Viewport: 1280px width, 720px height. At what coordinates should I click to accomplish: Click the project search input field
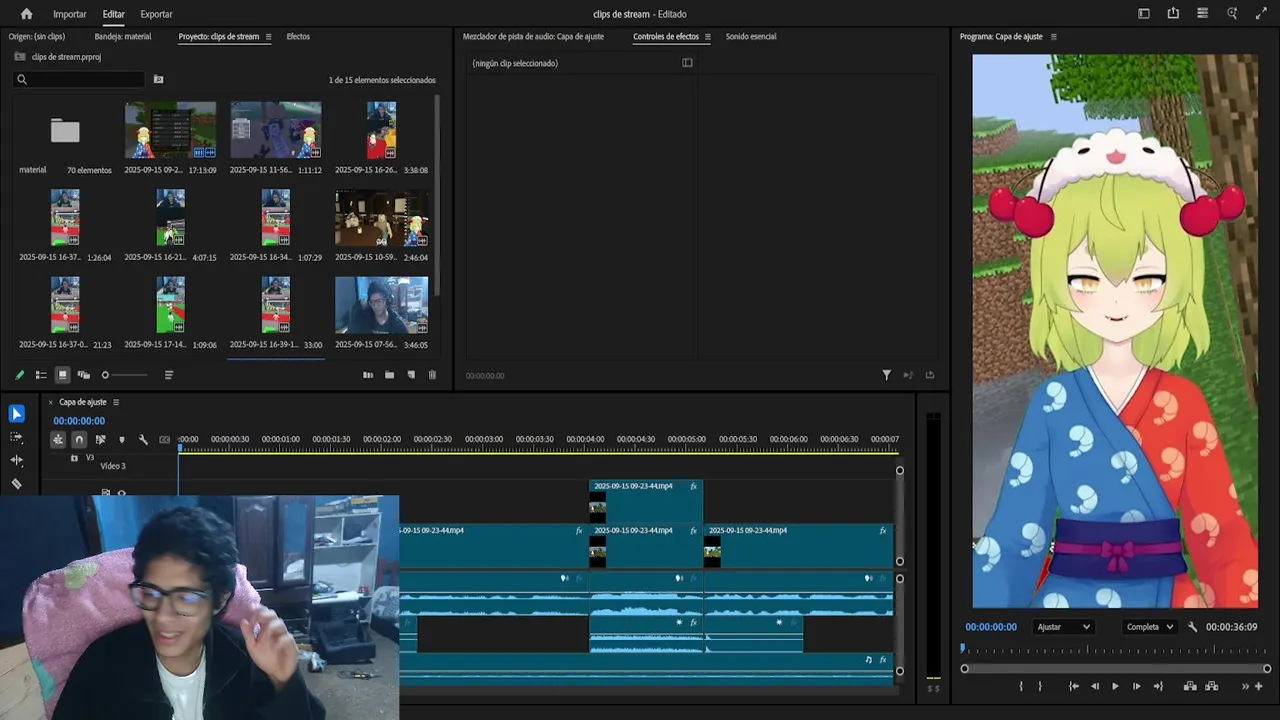pos(80,79)
